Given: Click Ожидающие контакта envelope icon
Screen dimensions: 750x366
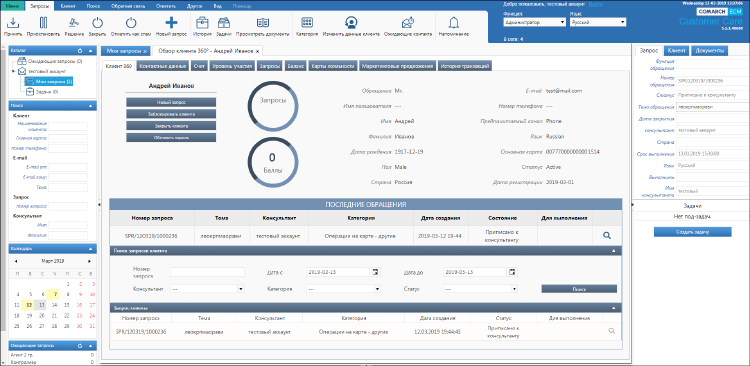Looking at the screenshot, I should [408, 22].
